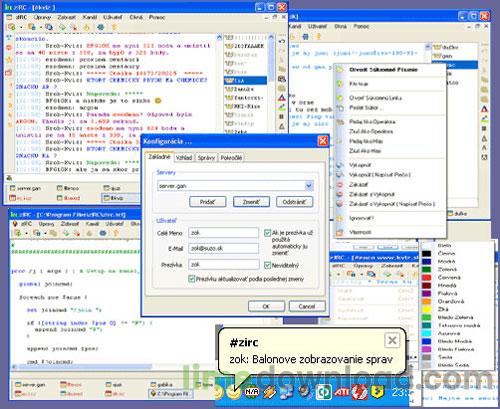Toggle the Neviditelný checkbox
500x409 pixels.
(x=267, y=265)
